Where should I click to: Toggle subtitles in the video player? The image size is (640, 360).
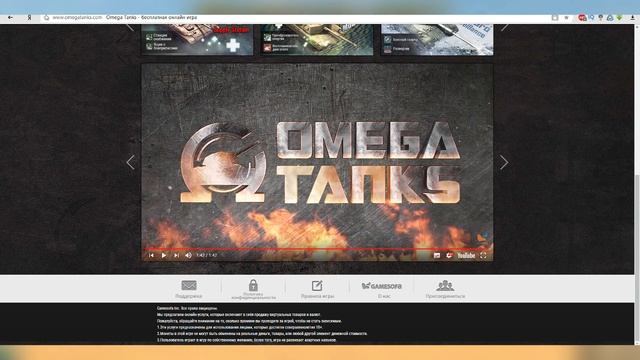(x=437, y=256)
